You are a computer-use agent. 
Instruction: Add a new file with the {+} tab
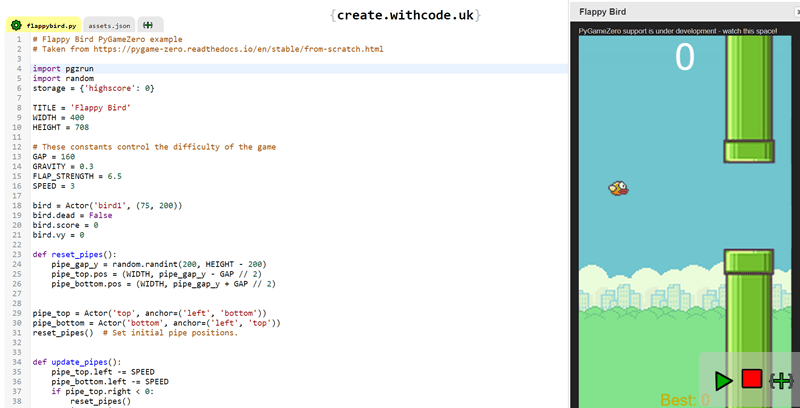(x=148, y=25)
